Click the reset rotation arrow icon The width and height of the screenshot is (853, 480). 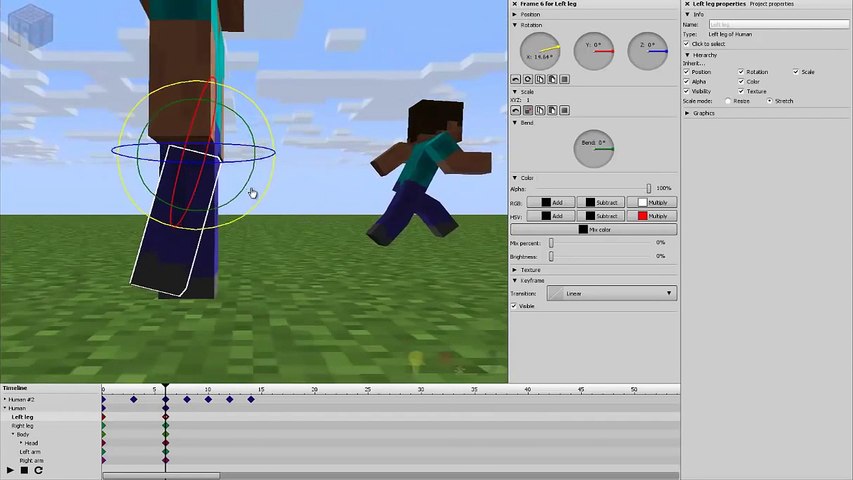tap(516, 79)
